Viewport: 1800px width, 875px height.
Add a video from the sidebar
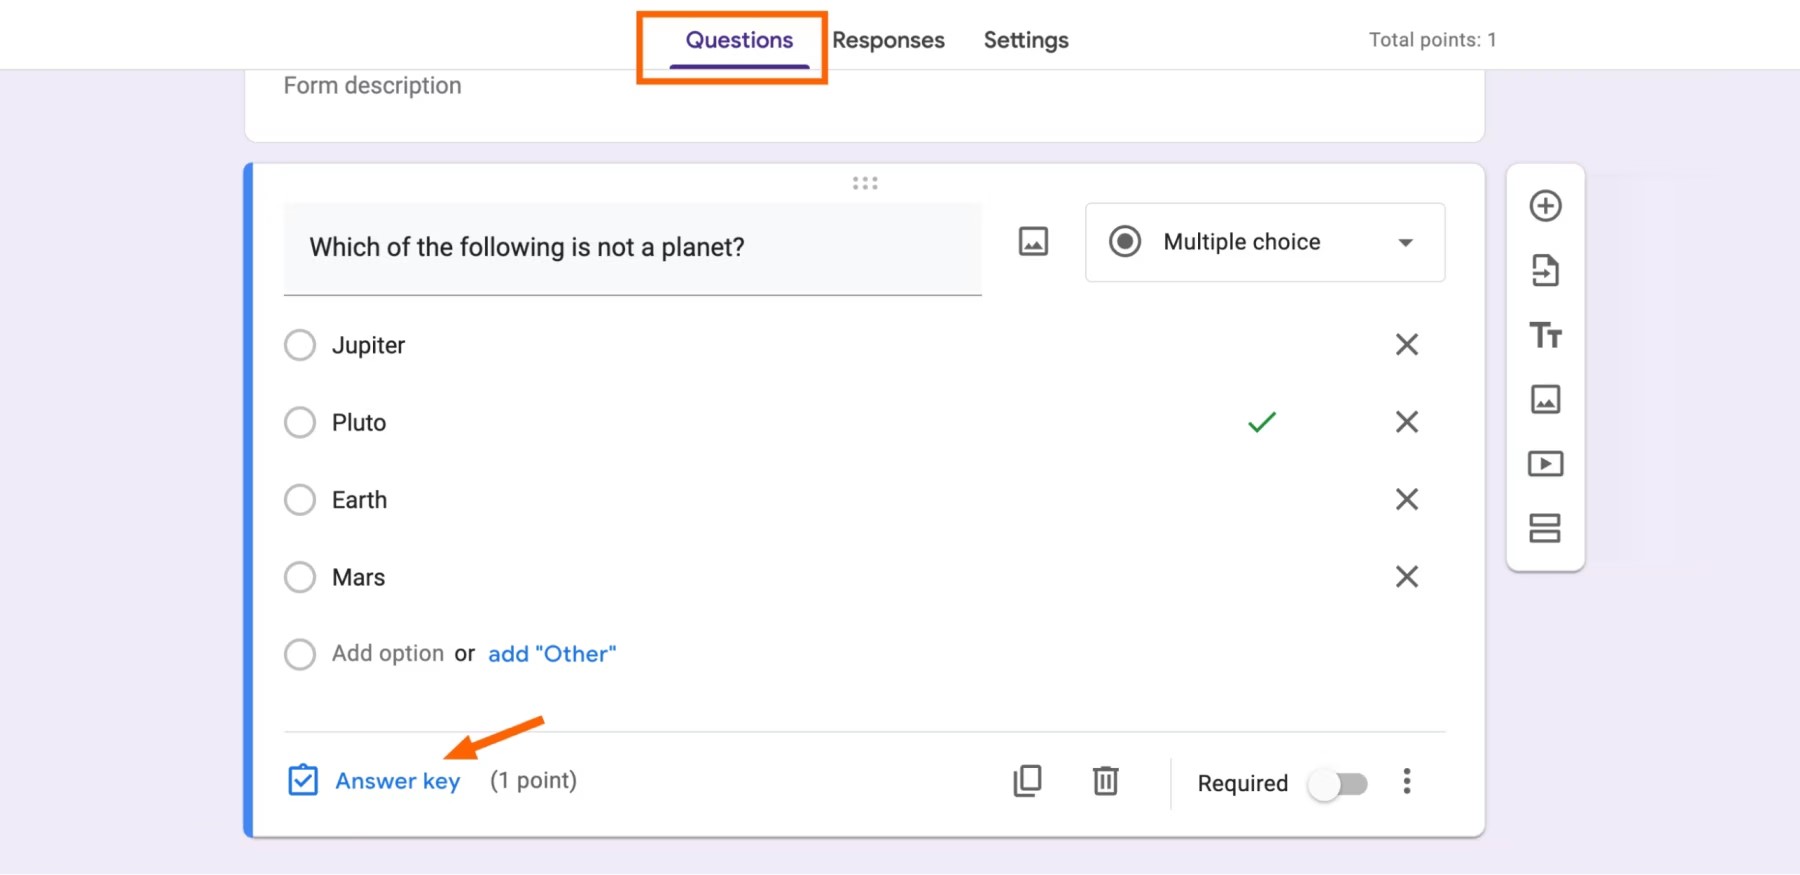[x=1545, y=464]
